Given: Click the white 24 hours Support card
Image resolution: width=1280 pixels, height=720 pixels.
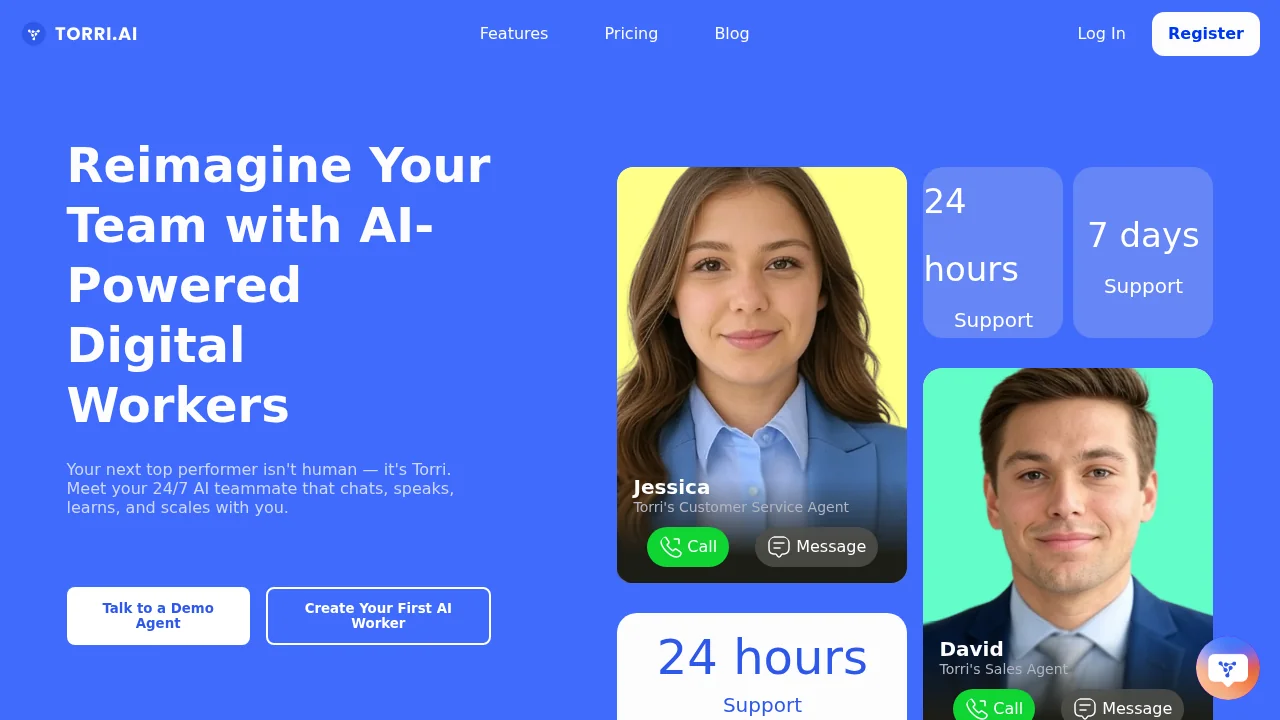Looking at the screenshot, I should pyautogui.click(x=762, y=666).
